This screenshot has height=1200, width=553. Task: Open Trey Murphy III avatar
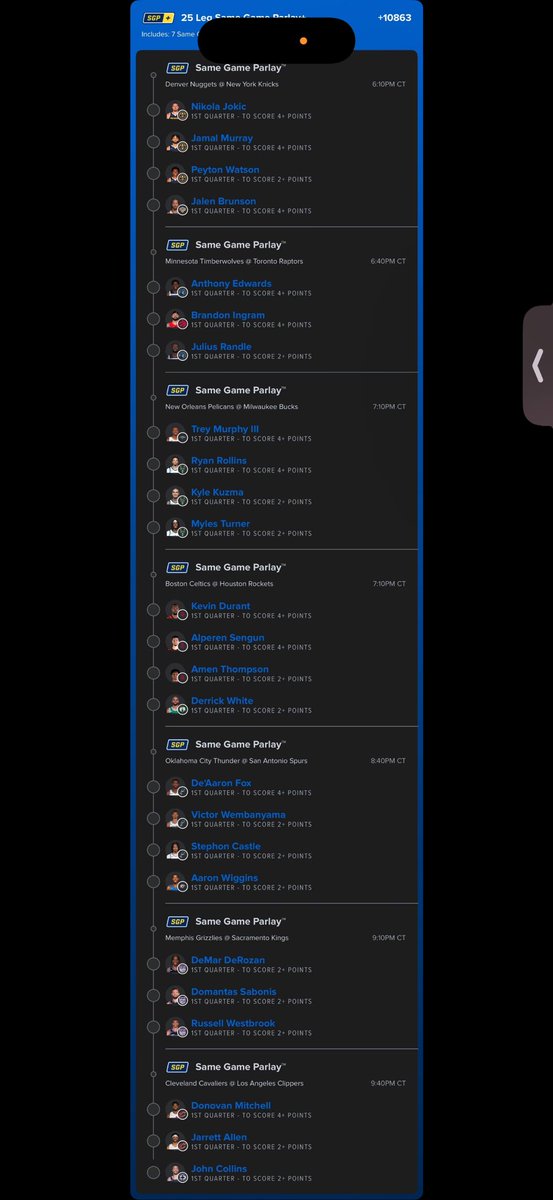click(176, 433)
